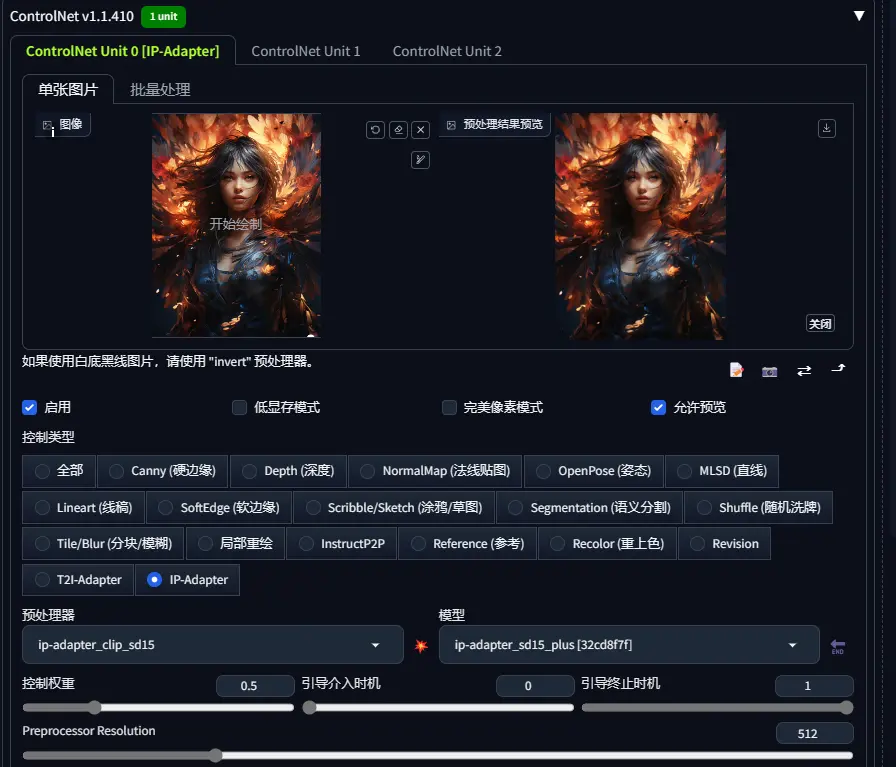Click the 控制权重 value field 0.5
This screenshot has height=767, width=896.
point(255,686)
